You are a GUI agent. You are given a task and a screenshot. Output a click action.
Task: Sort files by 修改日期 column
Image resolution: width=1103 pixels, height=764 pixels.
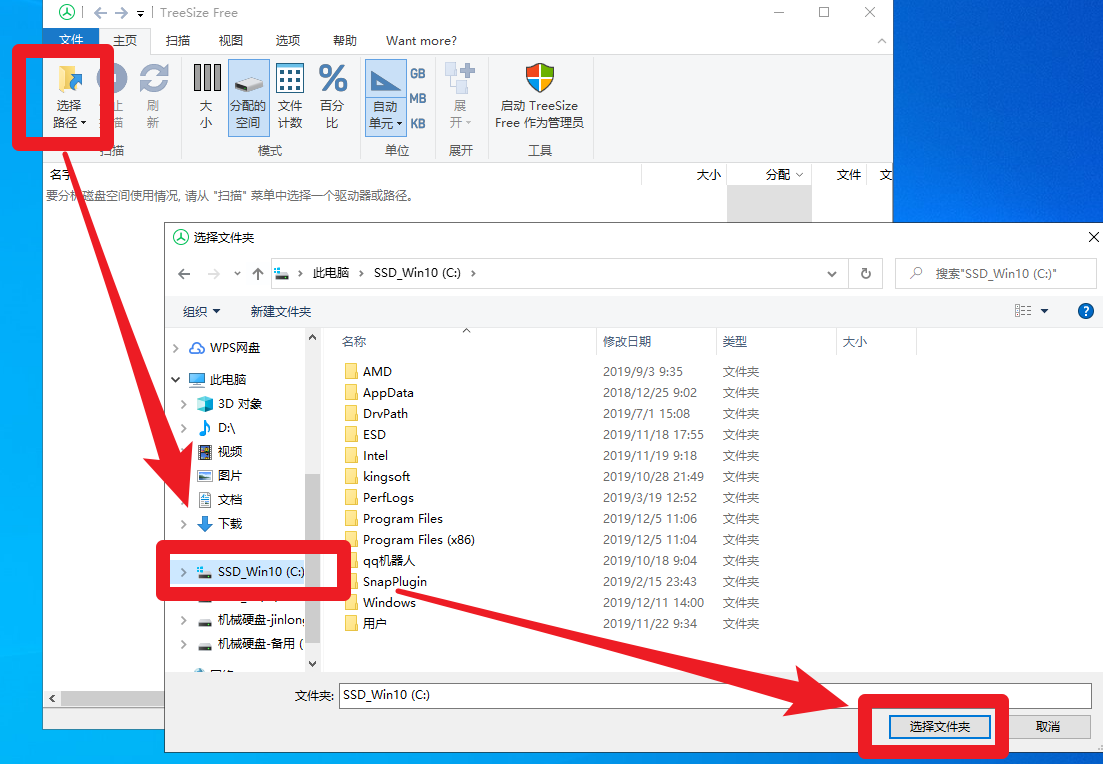coord(656,342)
